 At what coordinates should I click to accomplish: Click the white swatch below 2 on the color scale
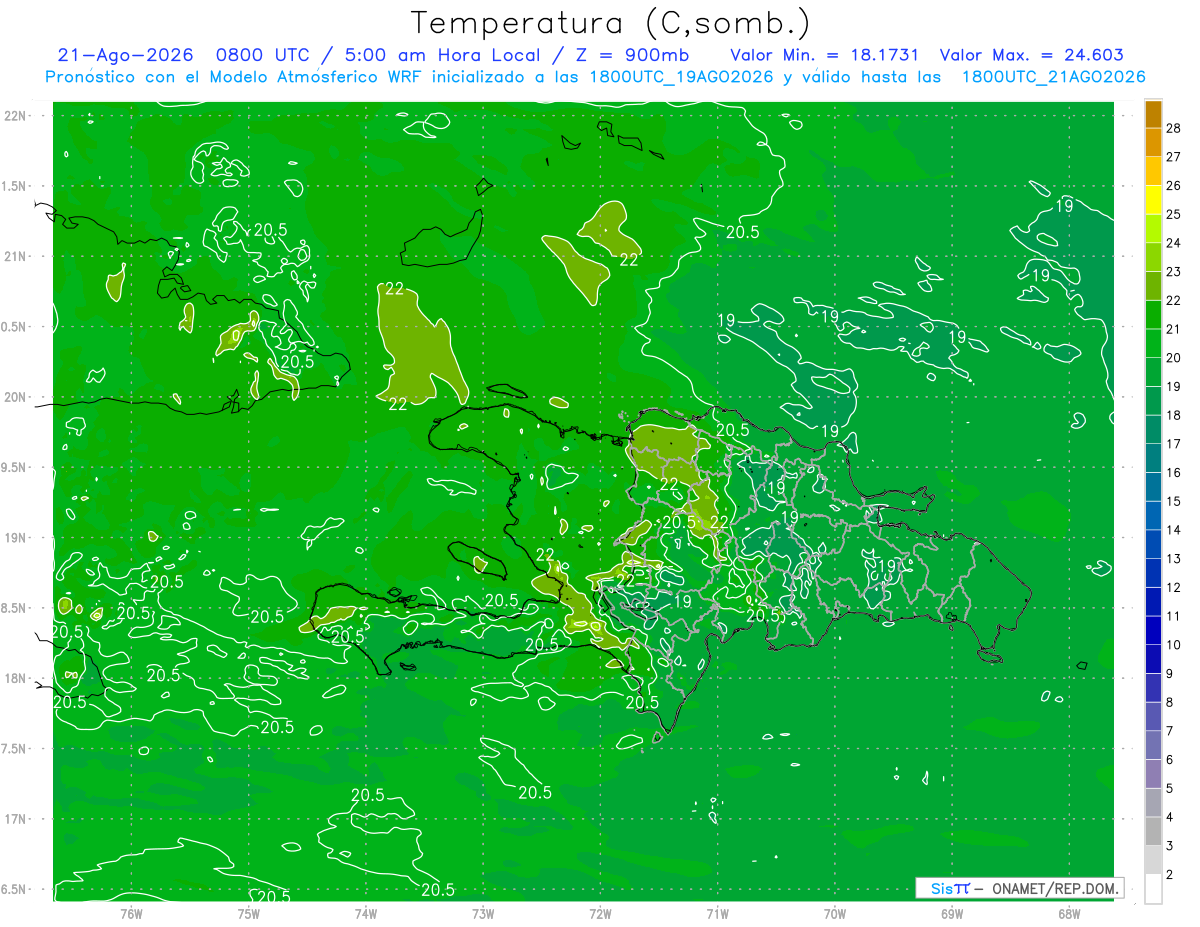[x=1153, y=889]
